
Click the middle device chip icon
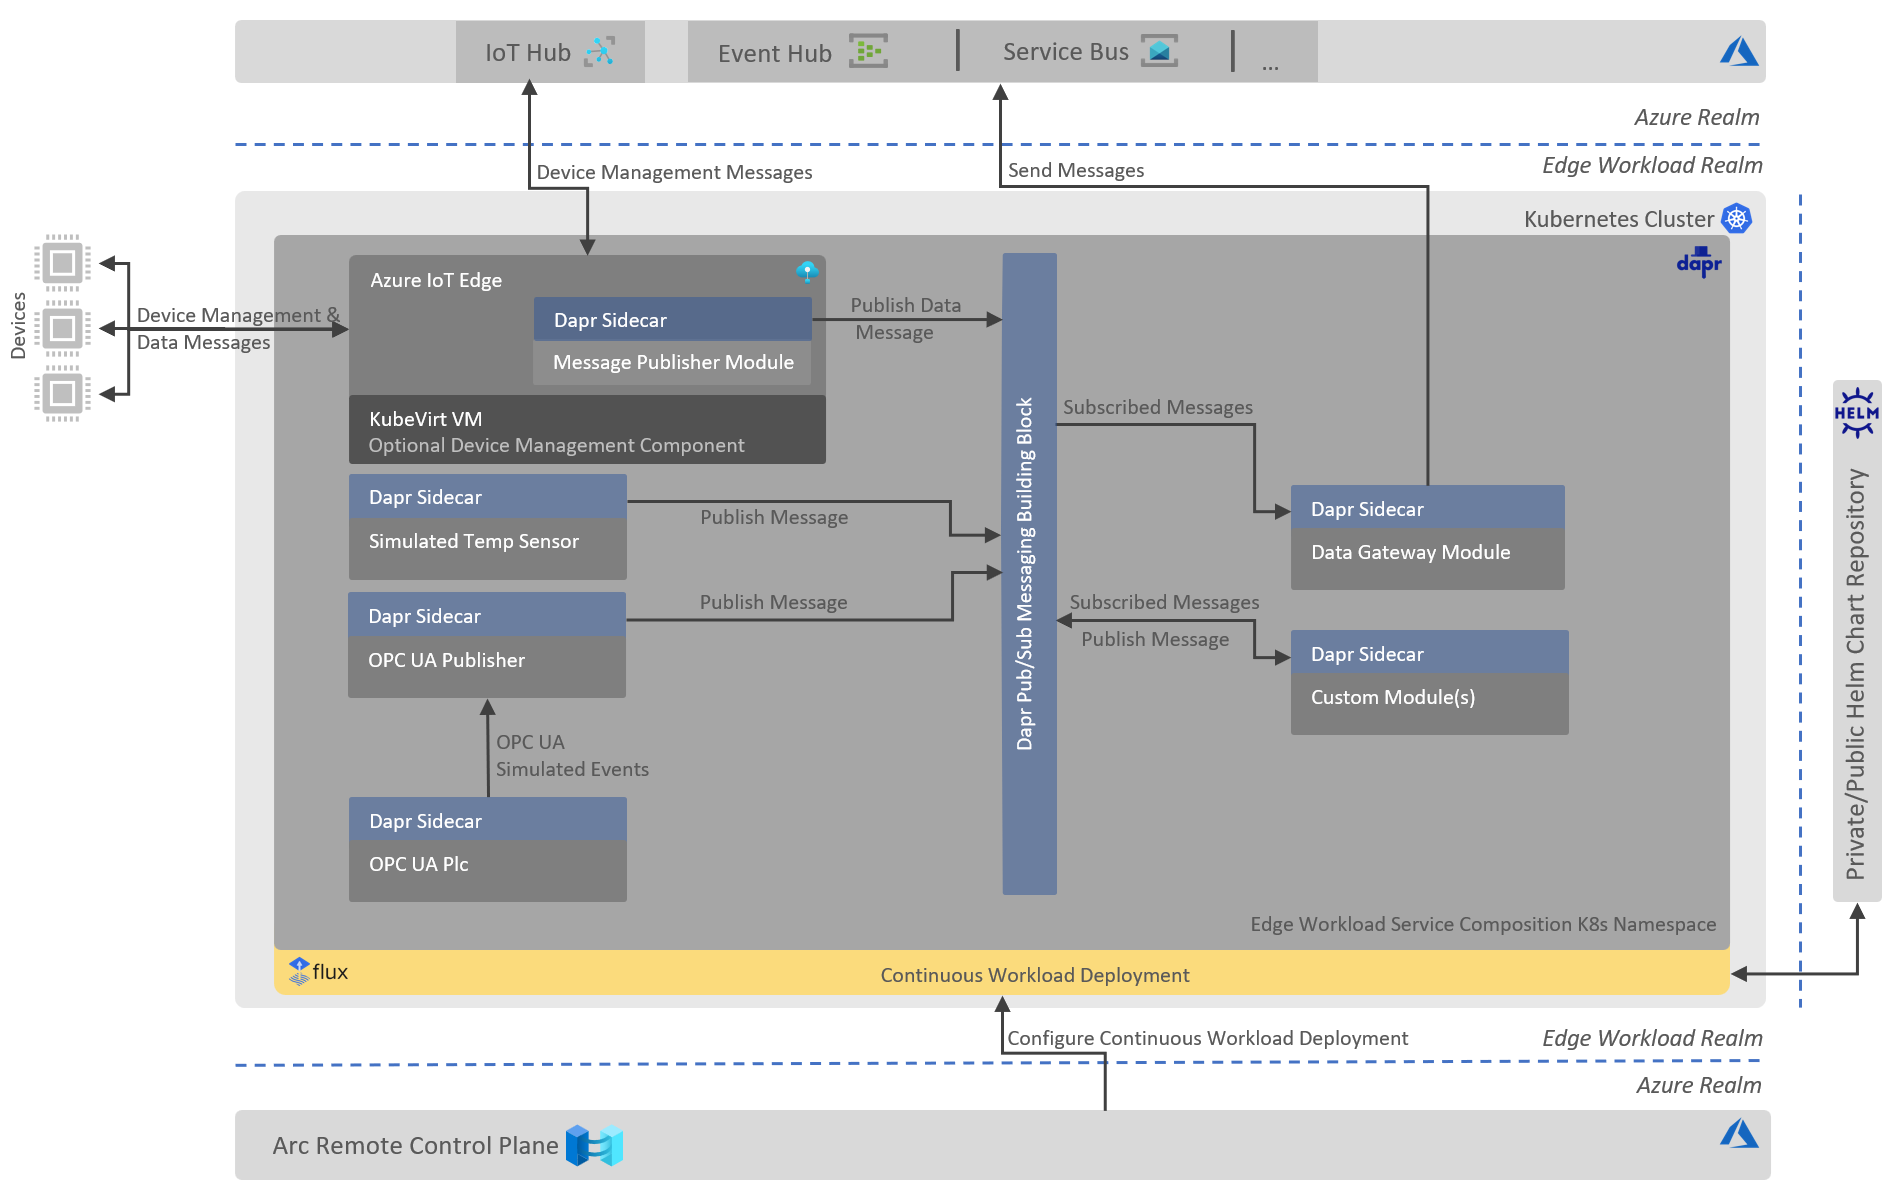[x=62, y=328]
